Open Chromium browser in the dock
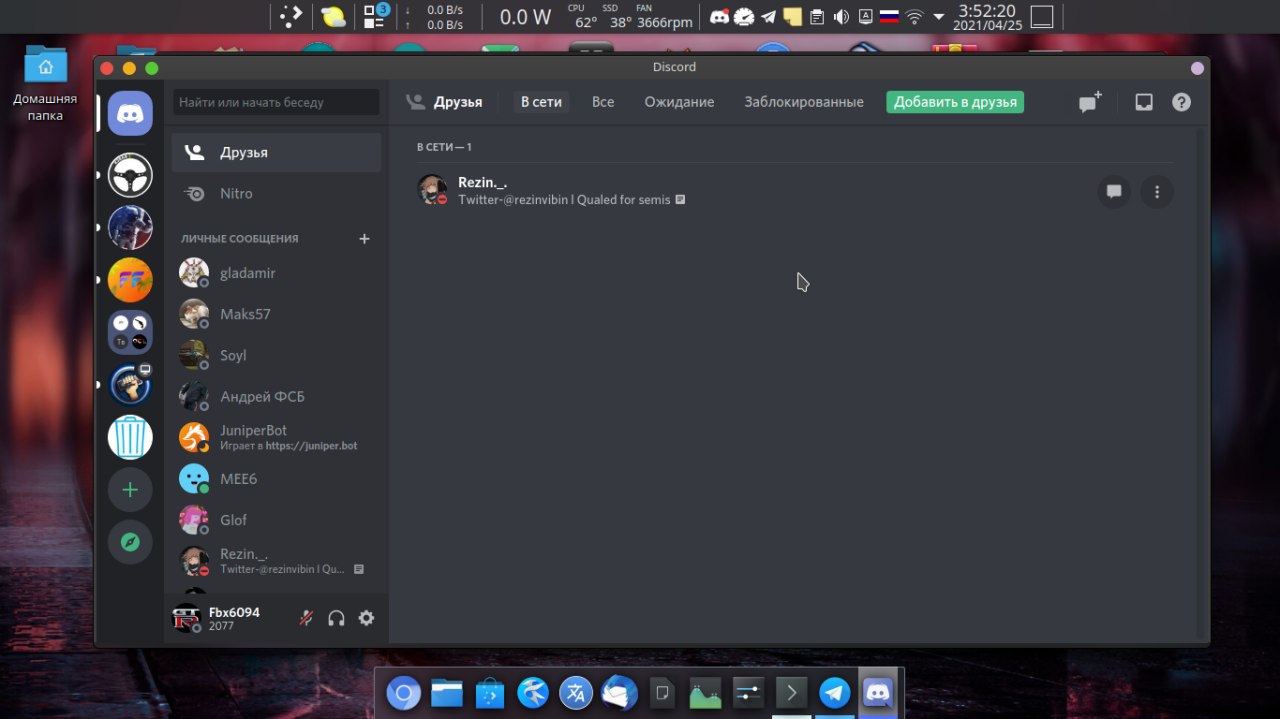 coord(404,693)
